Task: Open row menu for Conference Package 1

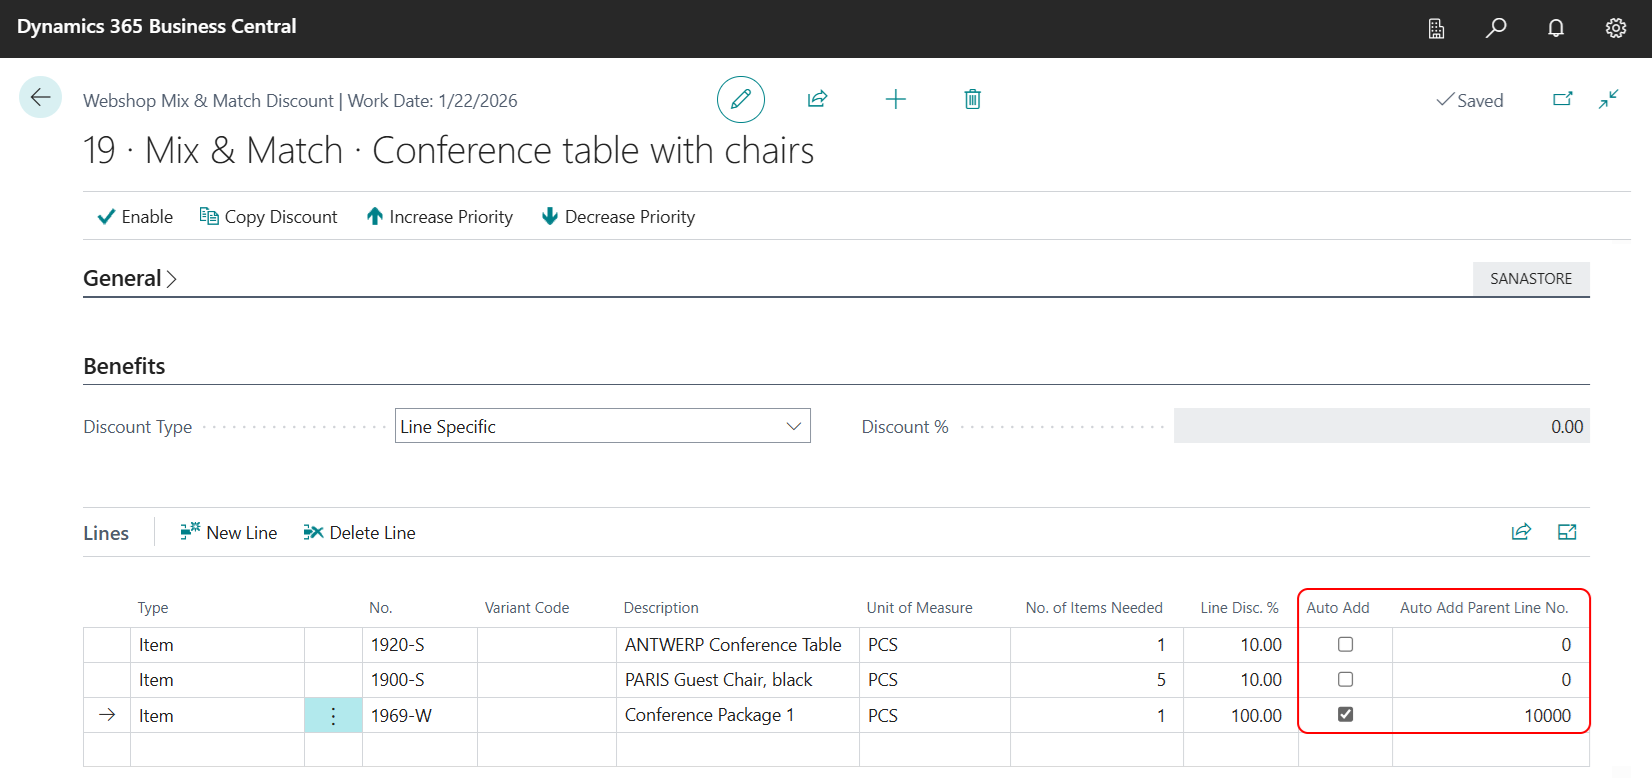Action: [333, 715]
